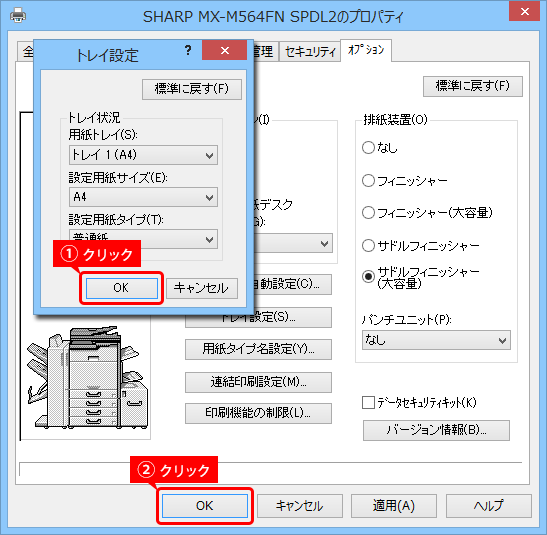Viewport: 547px width, 535px height.
Task: Open 用紙タイプ名設定(Y)... settings
Action: coord(258,349)
